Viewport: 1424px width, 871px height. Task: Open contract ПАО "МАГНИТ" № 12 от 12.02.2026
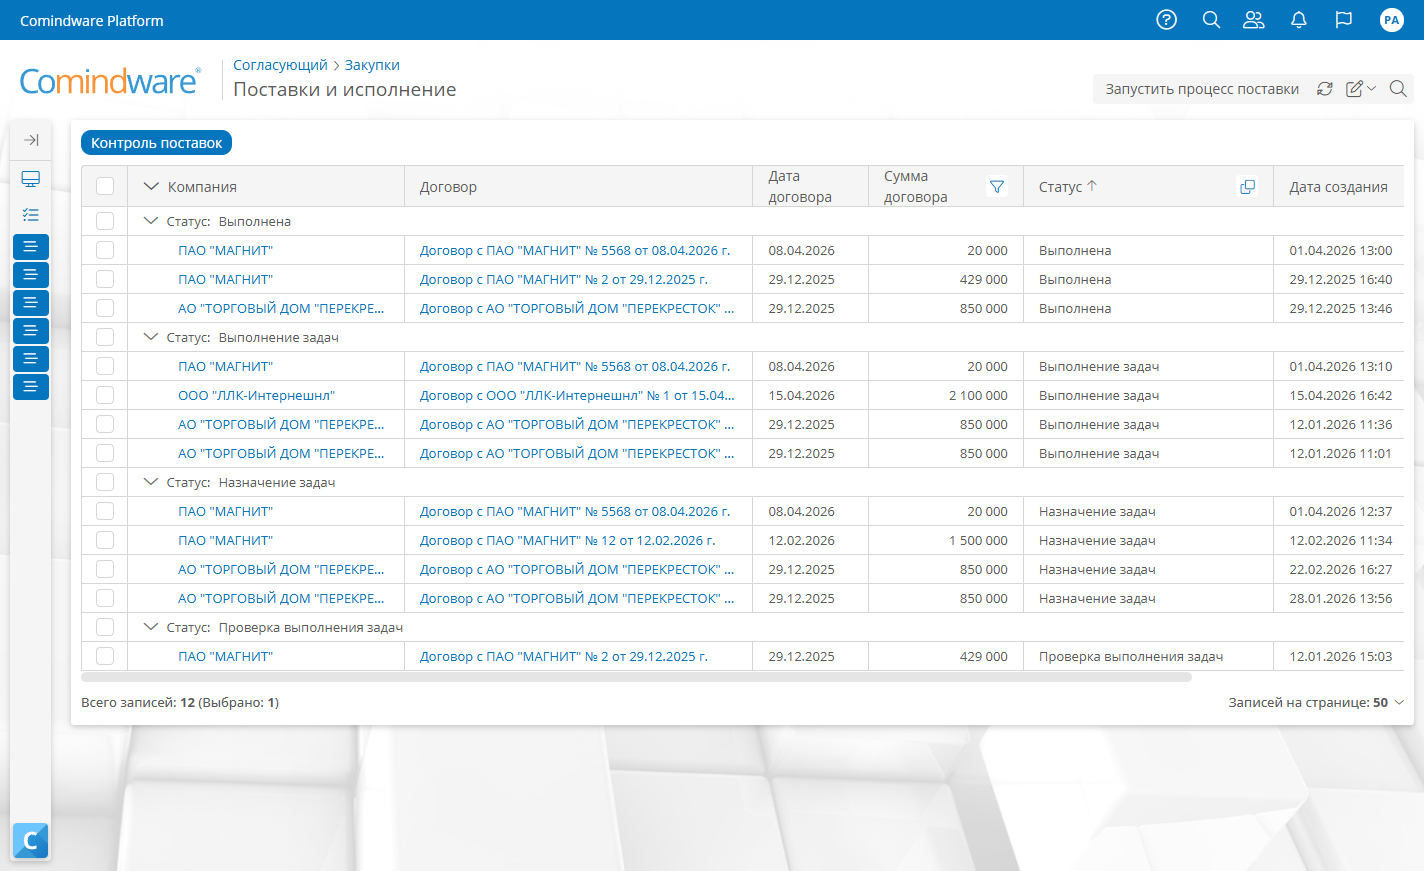[x=567, y=540]
